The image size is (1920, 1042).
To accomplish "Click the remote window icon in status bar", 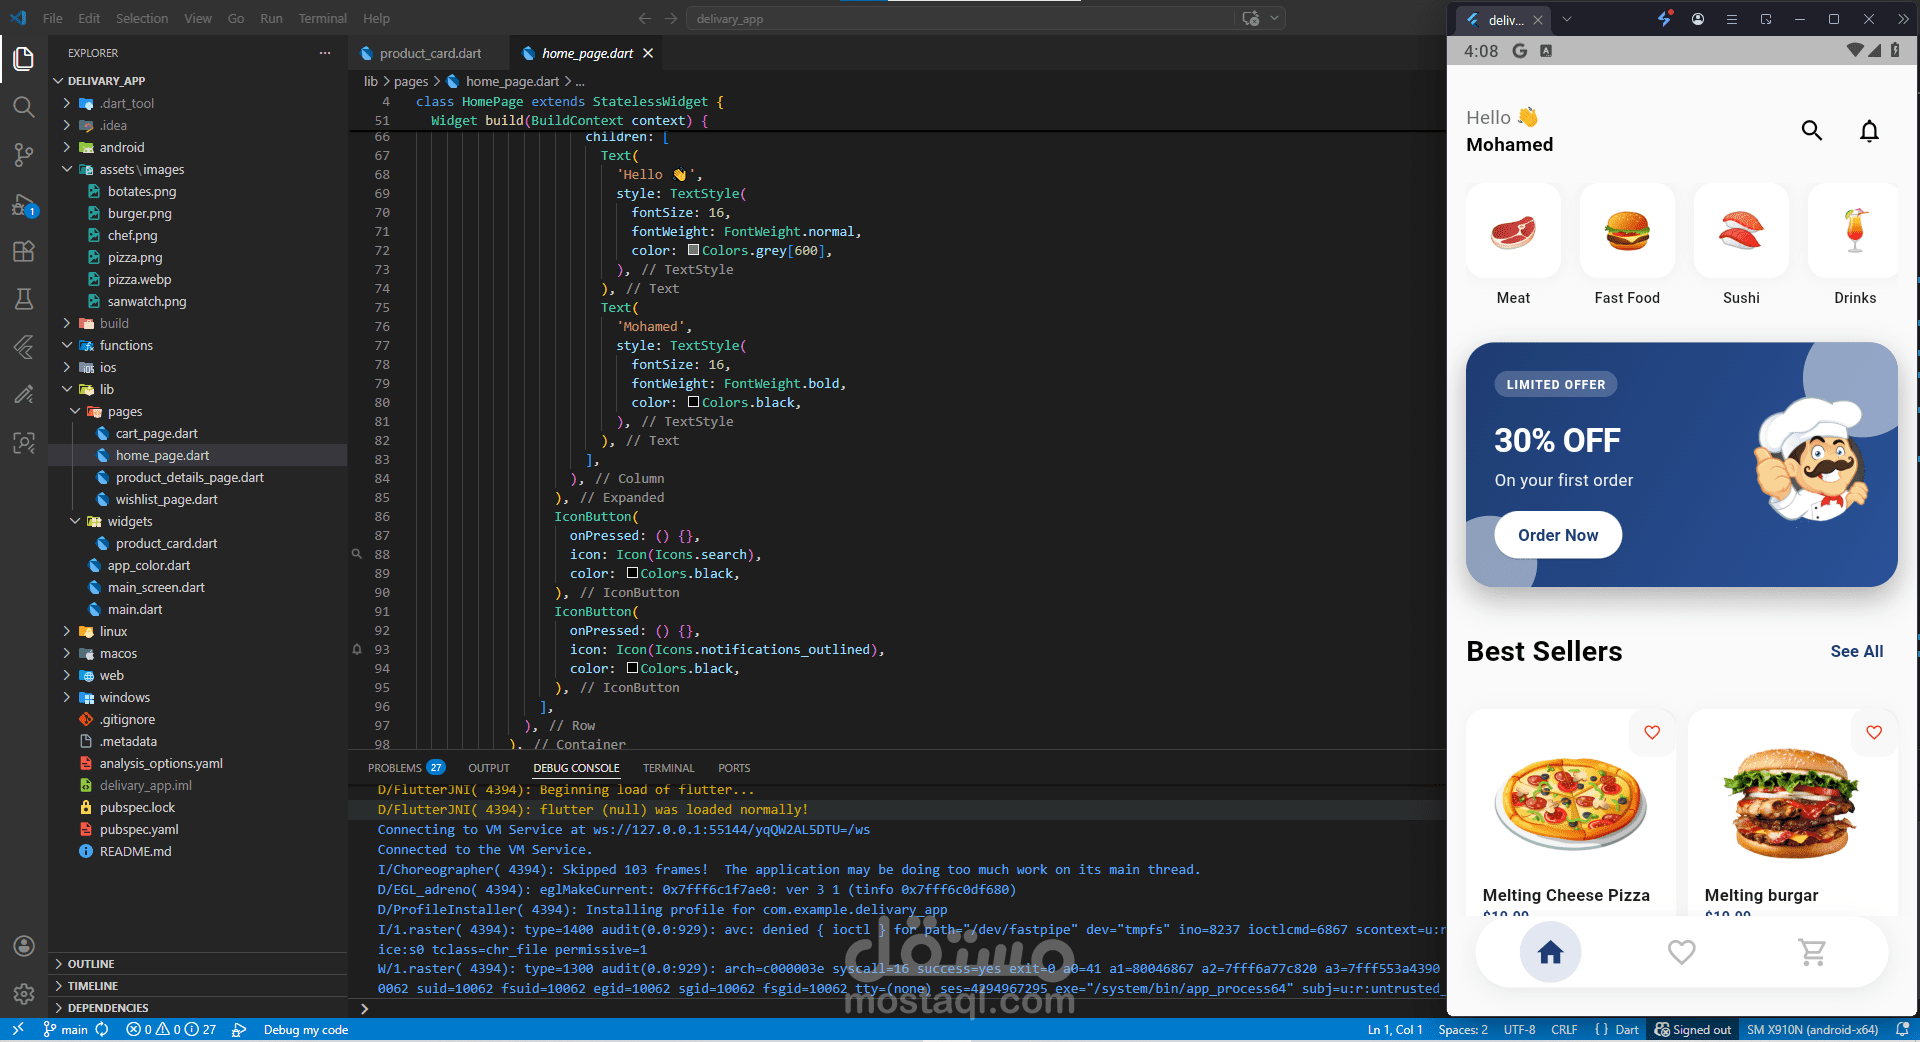I will click(18, 1029).
